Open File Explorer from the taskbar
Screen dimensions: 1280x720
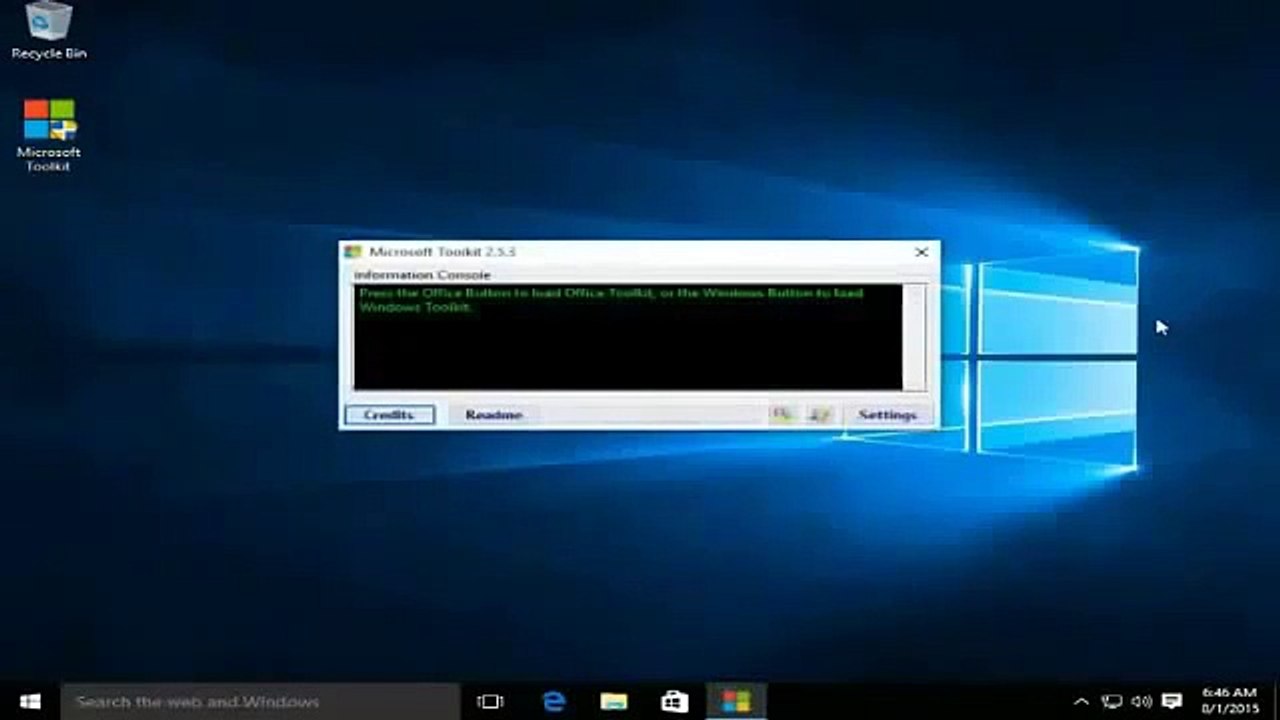(x=614, y=701)
